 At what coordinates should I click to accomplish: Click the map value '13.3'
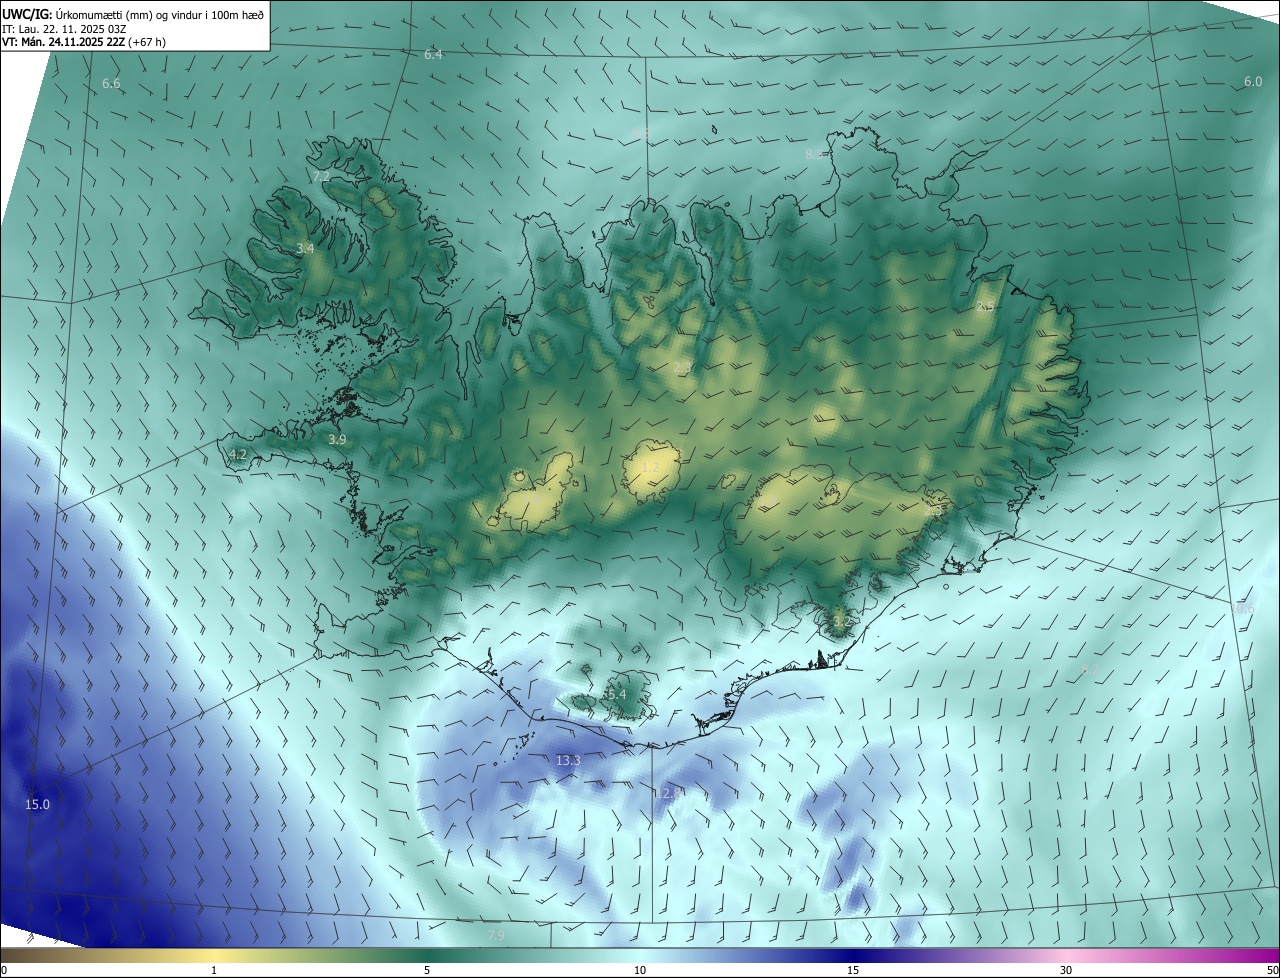point(568,760)
